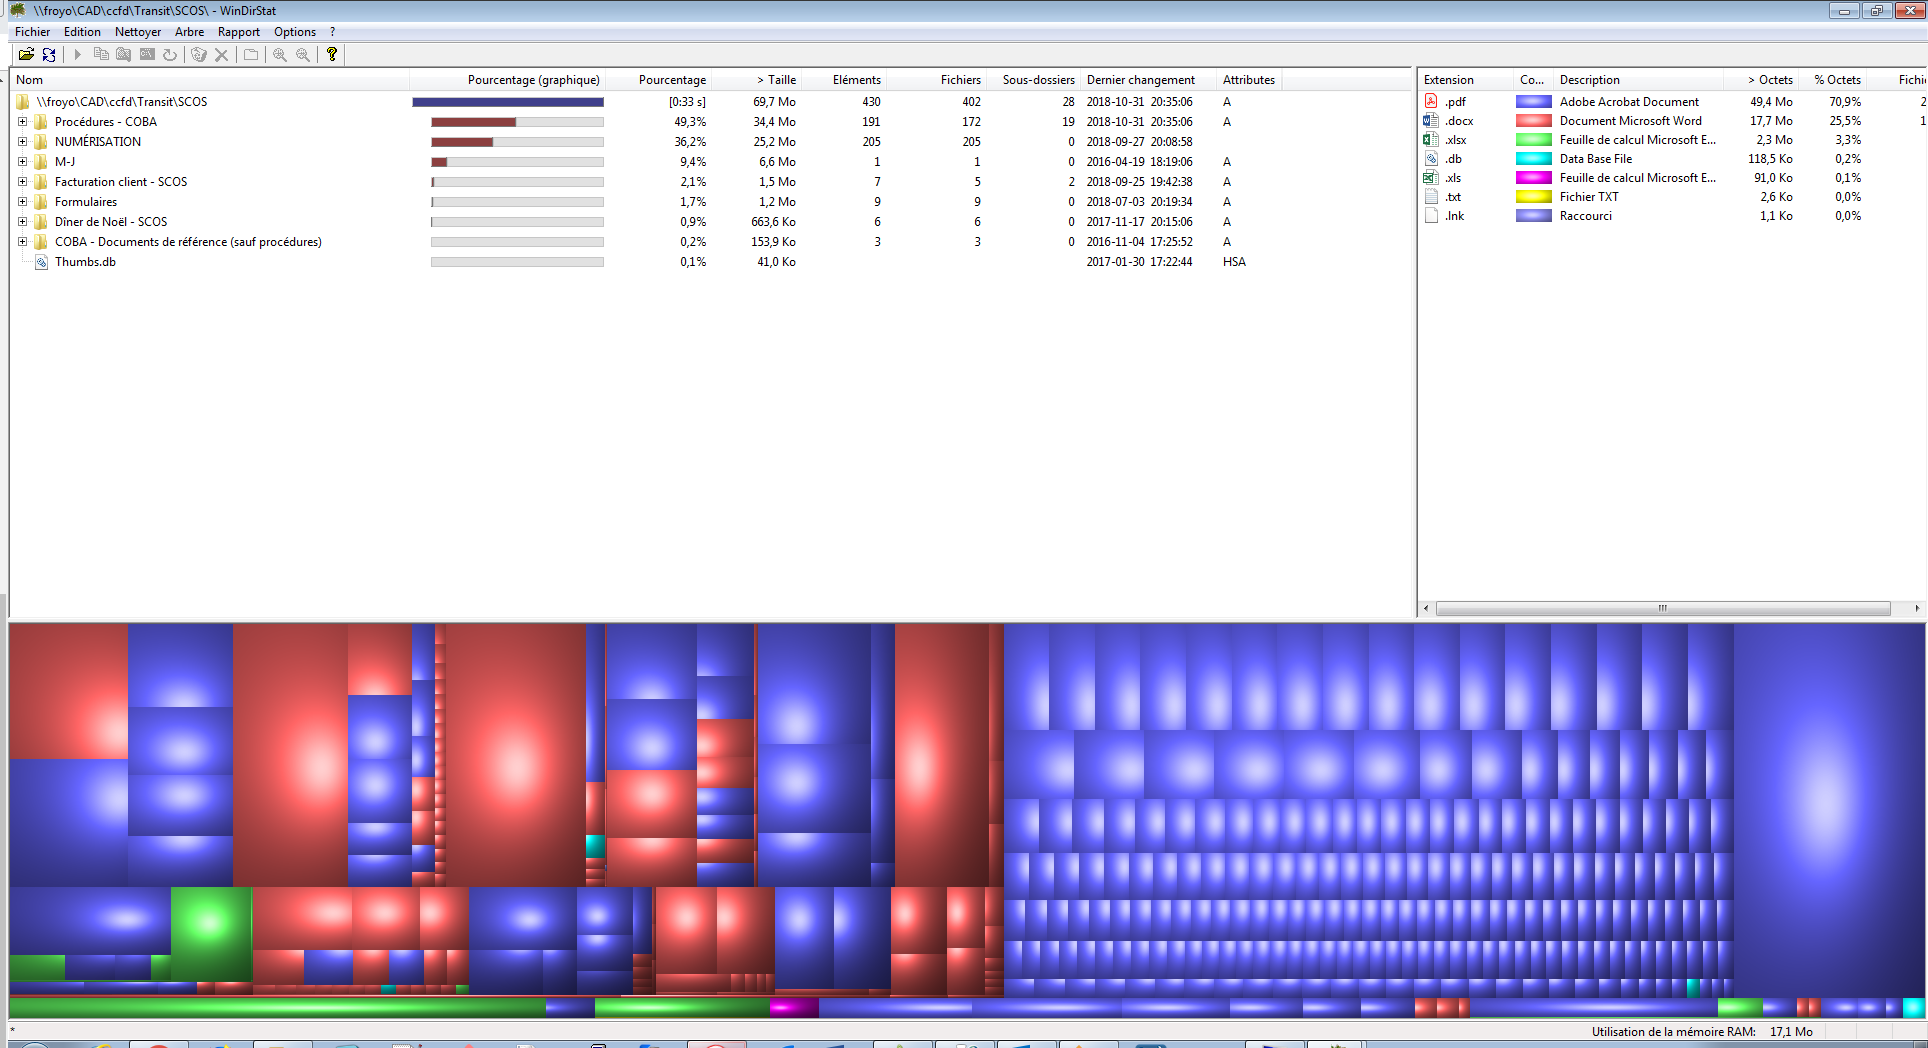
Task: Click the Zoom Out magnifier icon
Action: [303, 55]
